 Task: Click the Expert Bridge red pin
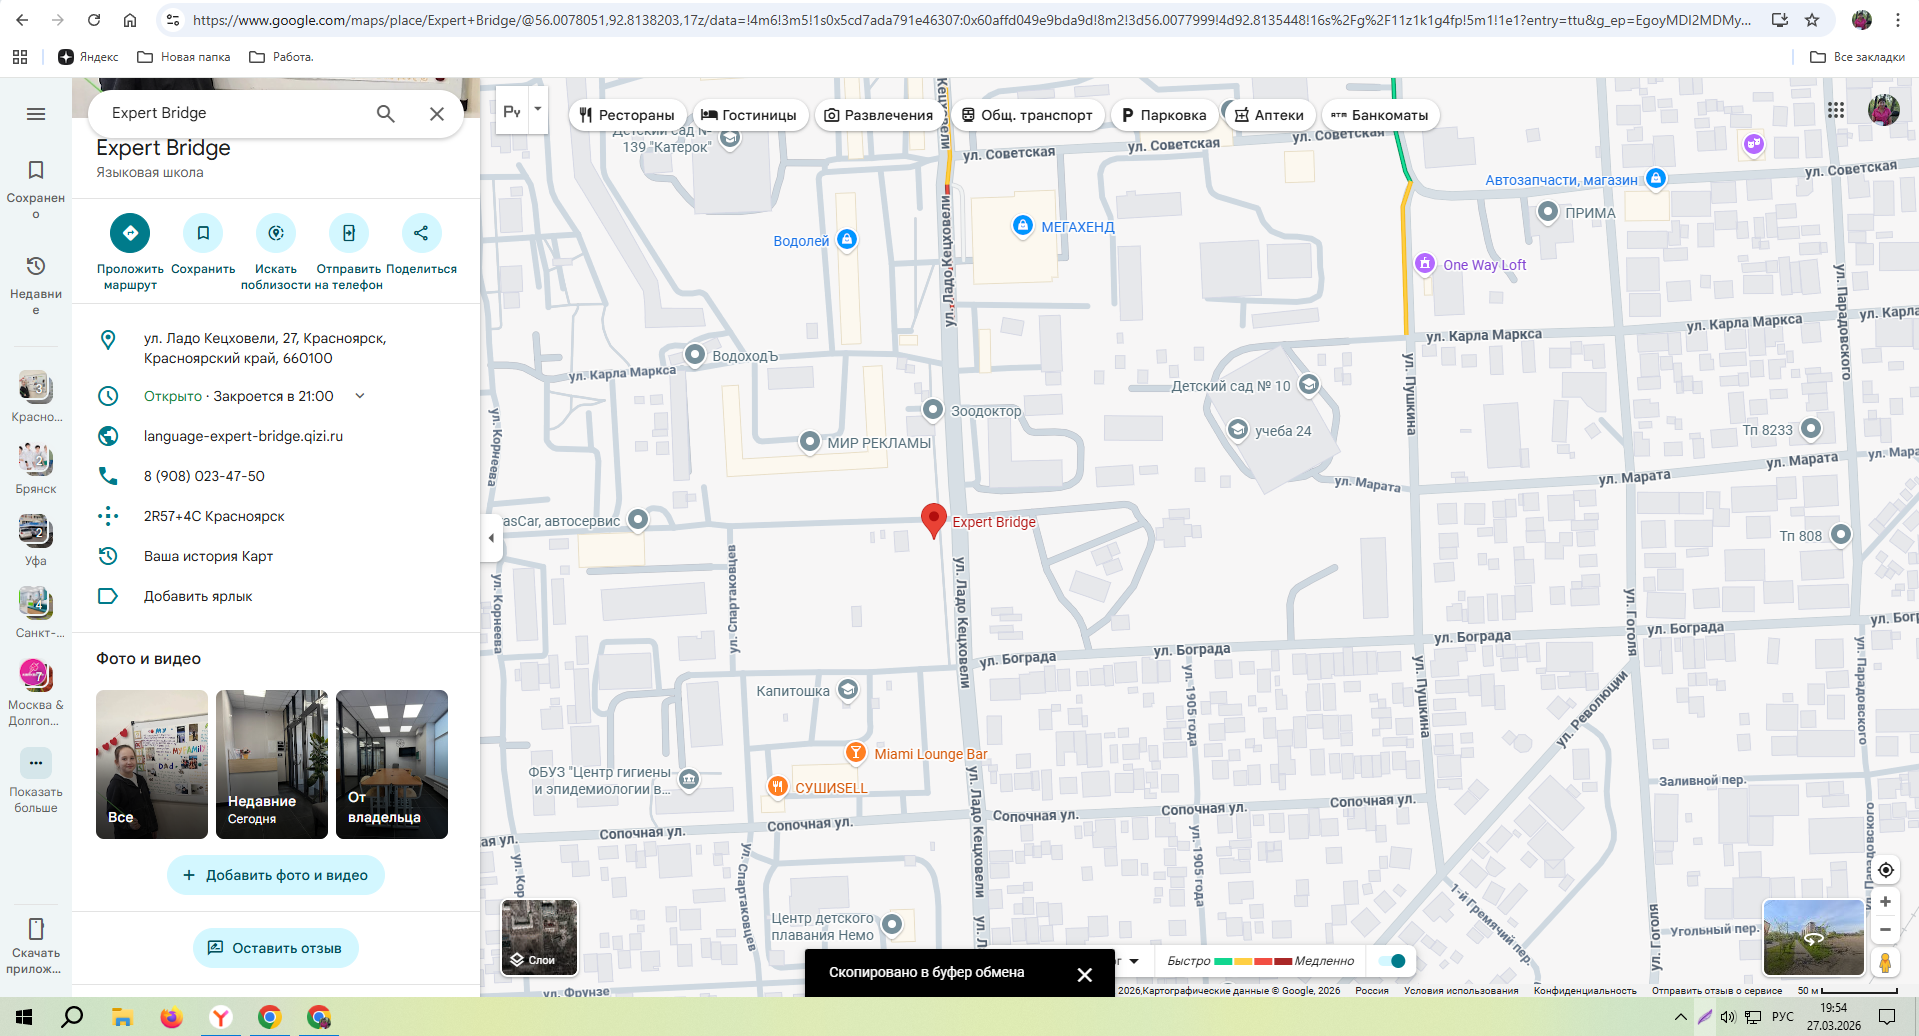[933, 520]
